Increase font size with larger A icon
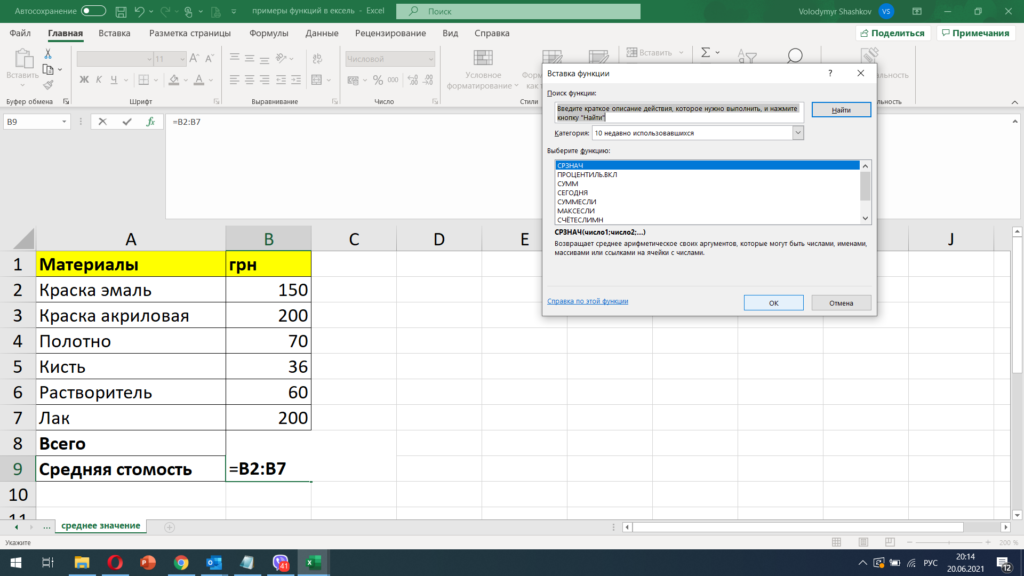The height and width of the screenshot is (576, 1024). [x=194, y=59]
